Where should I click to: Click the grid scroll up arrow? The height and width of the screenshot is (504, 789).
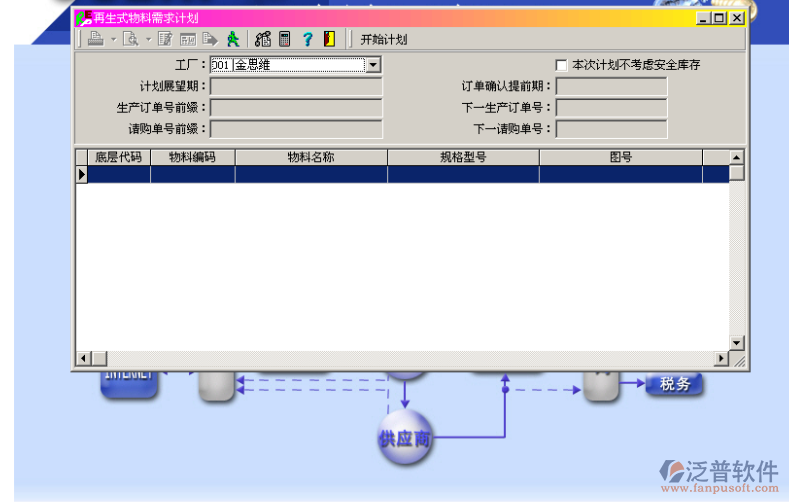tap(736, 157)
